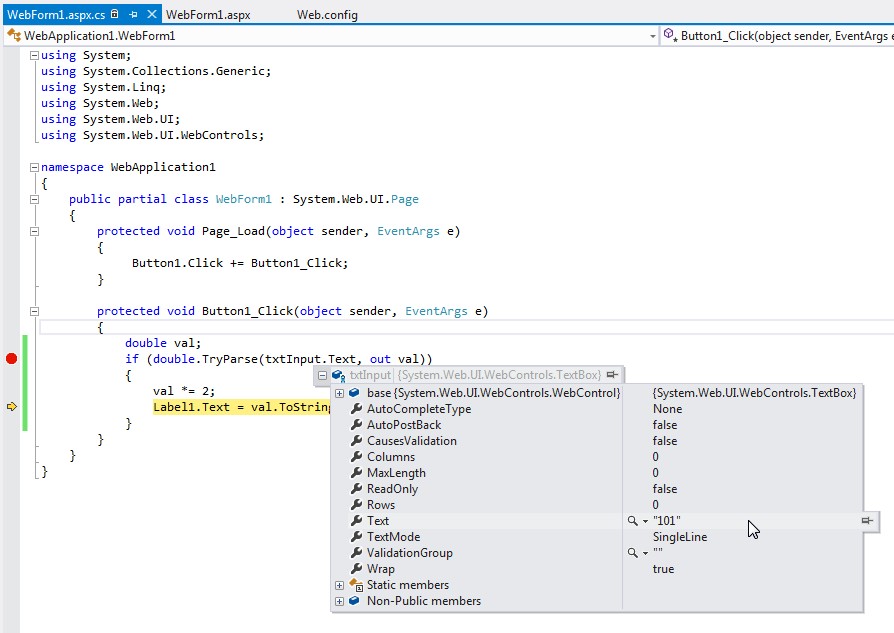Screen dimensions: 894x633
Task: Open the WebApplication1.WebForm1 class dropdown
Action: tap(653, 36)
